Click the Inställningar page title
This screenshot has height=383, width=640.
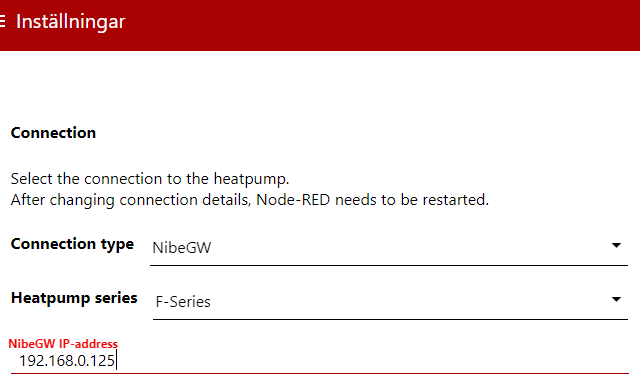[71, 22]
